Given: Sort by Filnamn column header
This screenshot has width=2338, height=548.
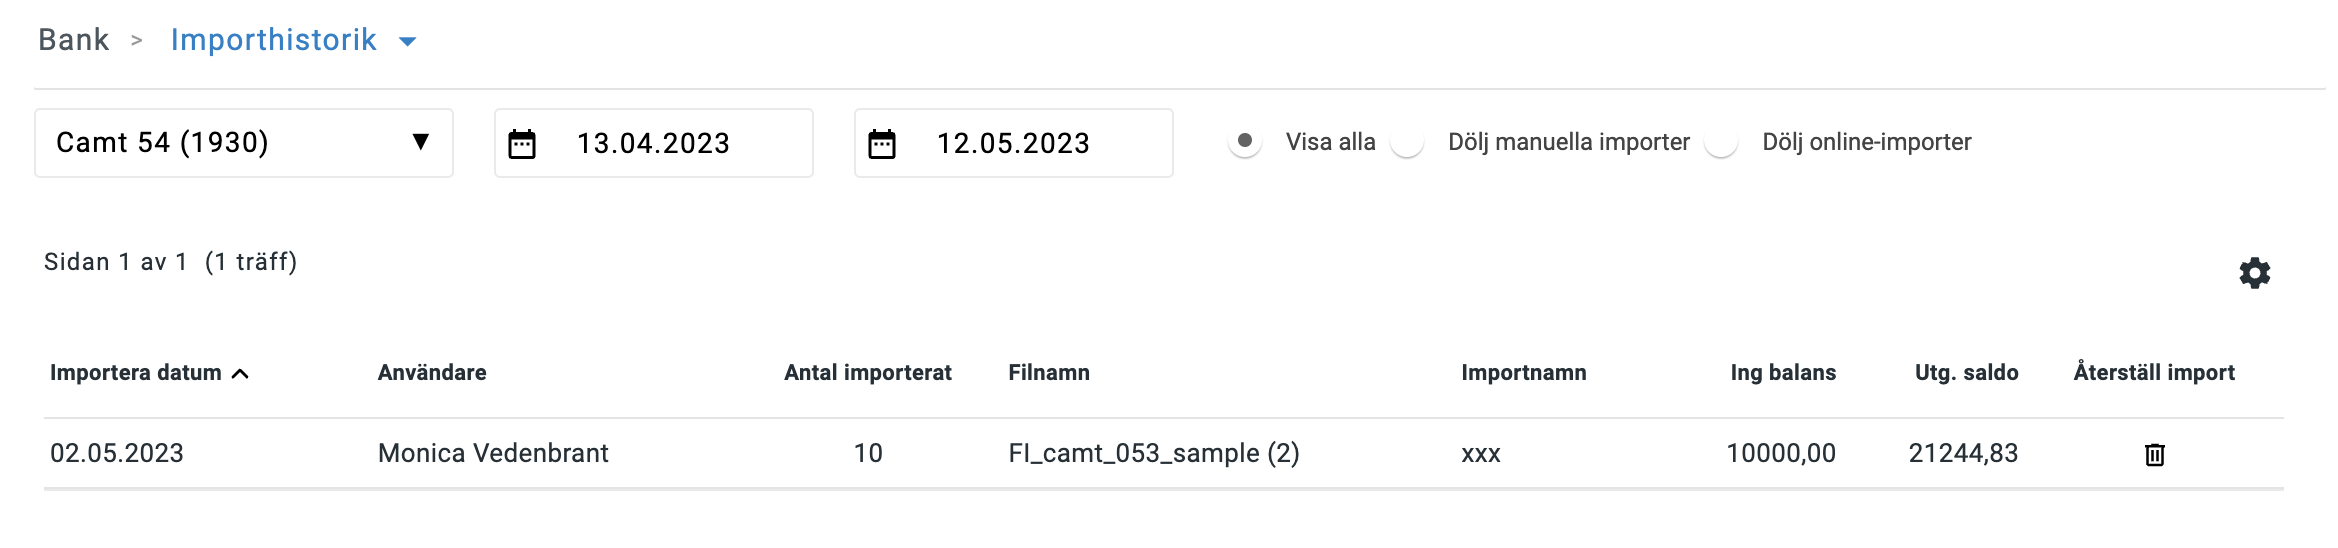Looking at the screenshot, I should [1049, 372].
